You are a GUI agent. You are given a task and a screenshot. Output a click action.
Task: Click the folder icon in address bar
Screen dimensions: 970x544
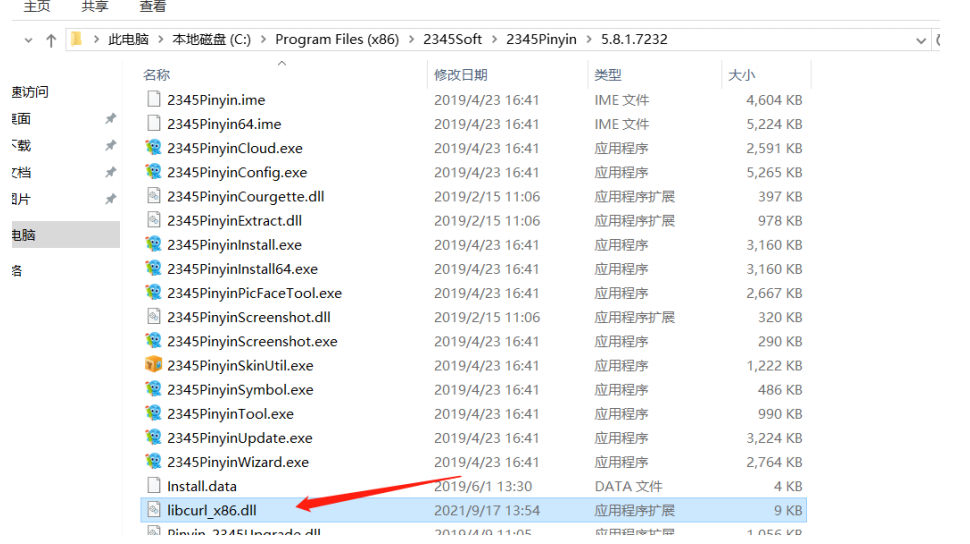77,39
